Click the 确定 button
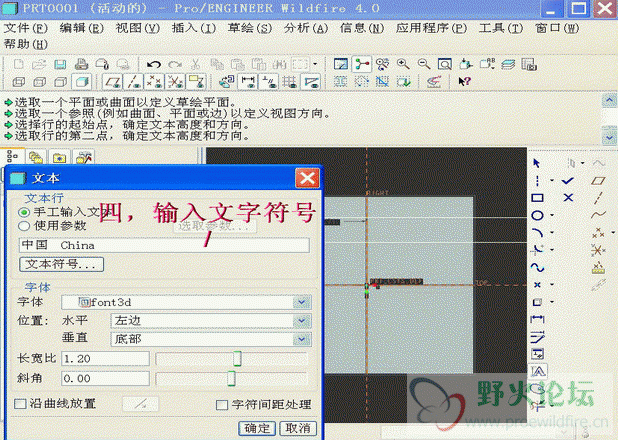 tap(257, 428)
